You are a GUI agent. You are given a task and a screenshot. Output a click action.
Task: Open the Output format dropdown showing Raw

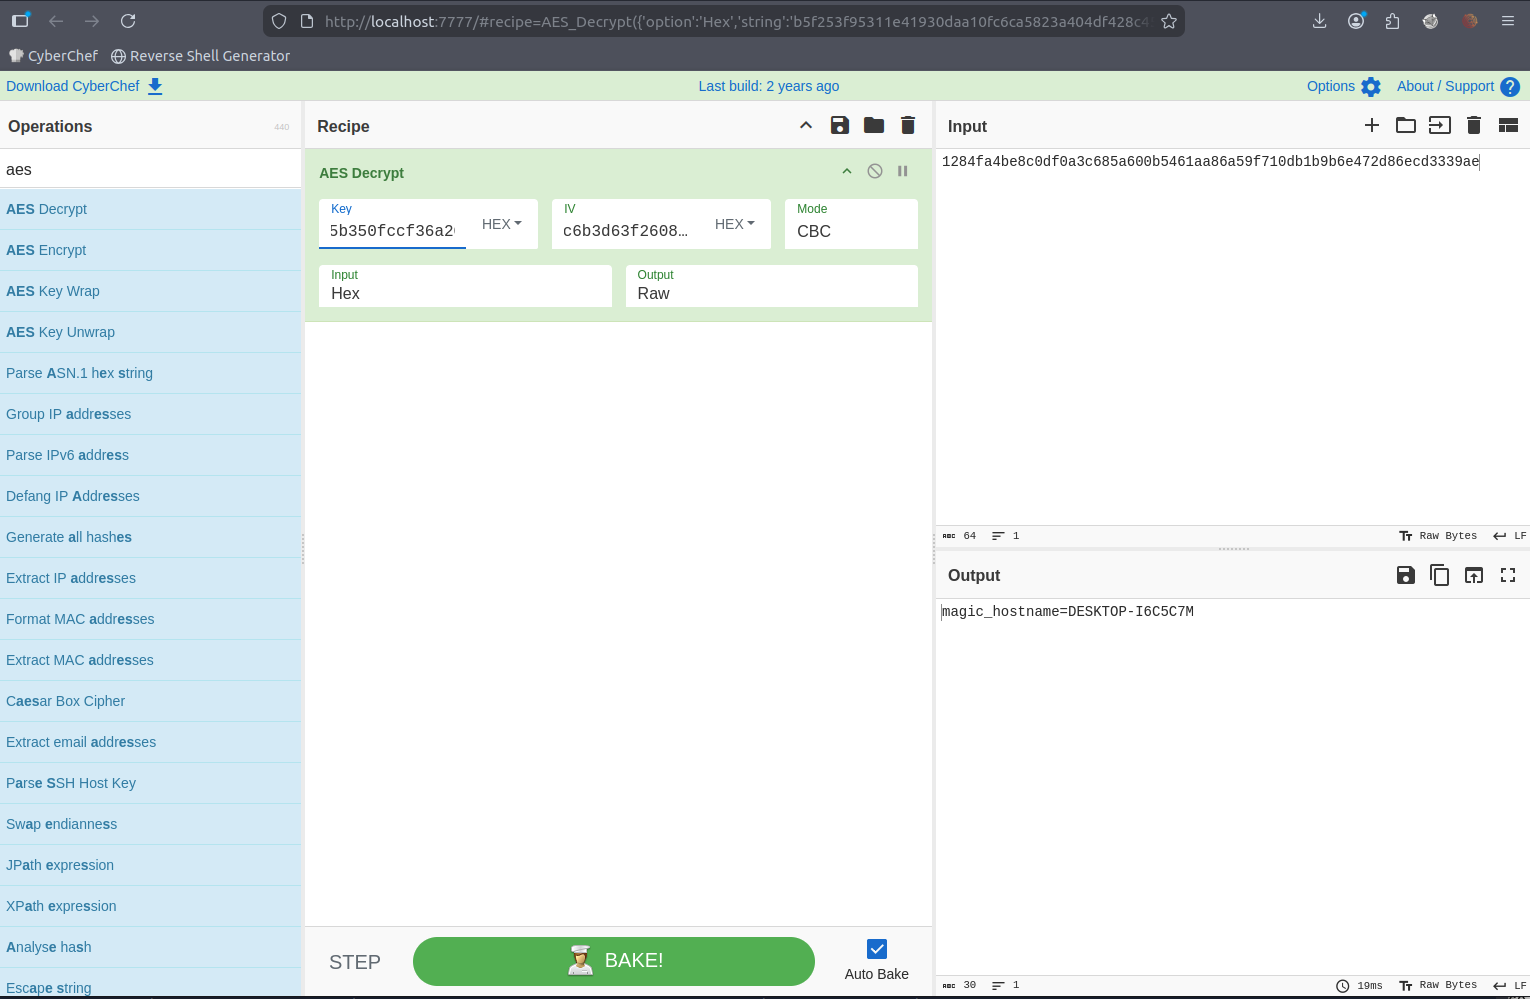click(771, 286)
